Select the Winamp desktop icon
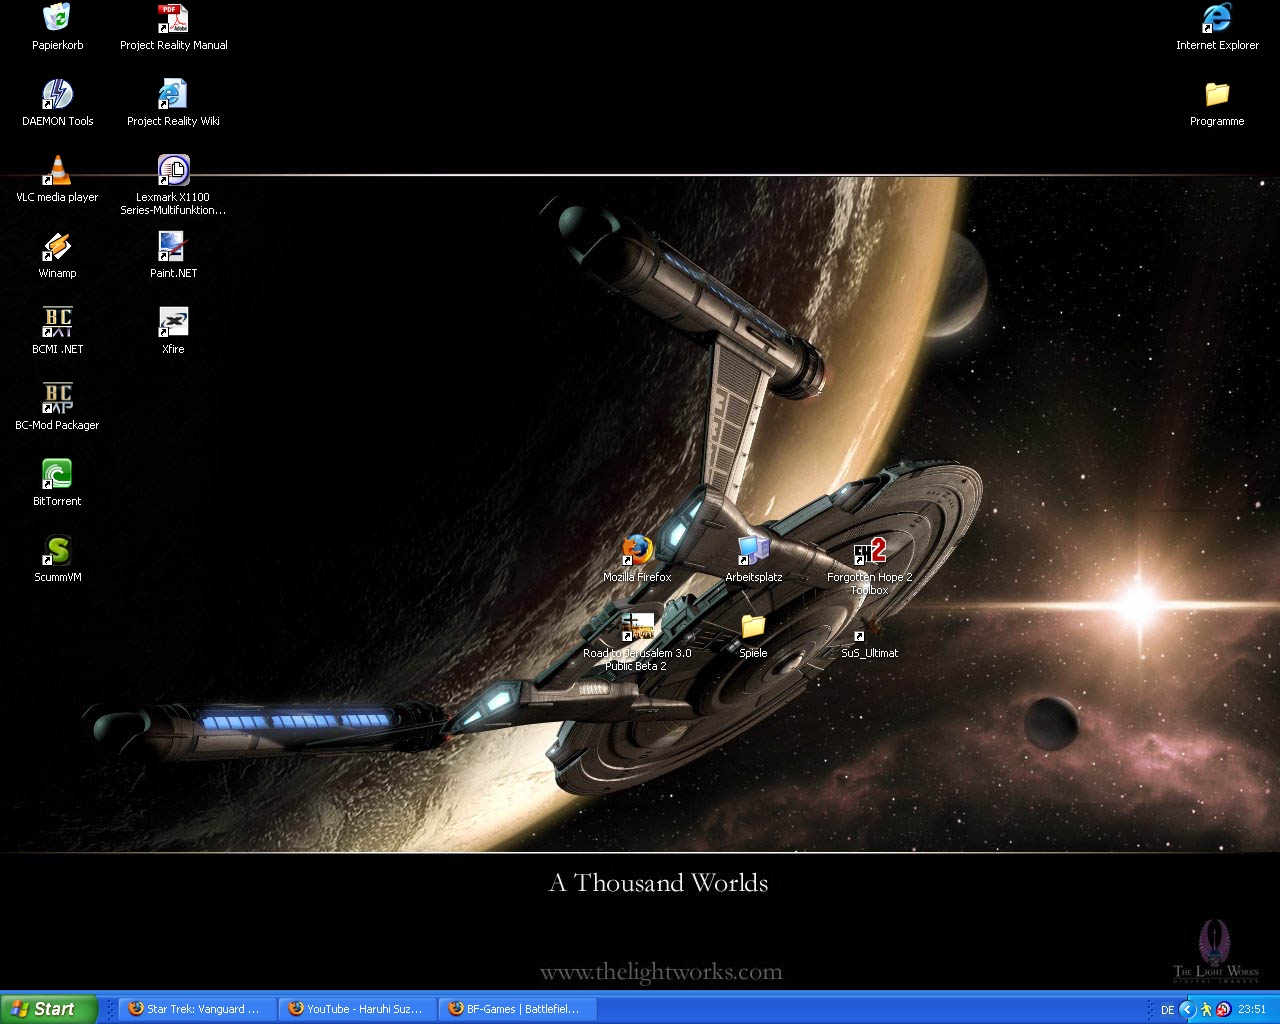 [x=57, y=247]
